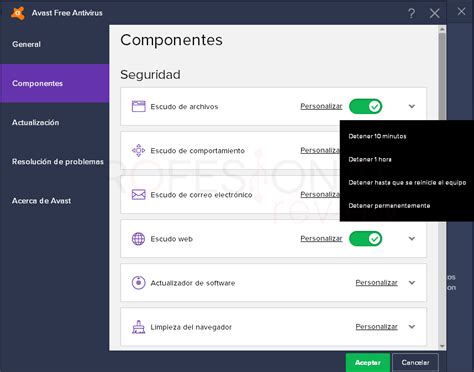Expand the Actualizador de software chevron
Image resolution: width=474 pixels, height=372 pixels.
click(412, 283)
